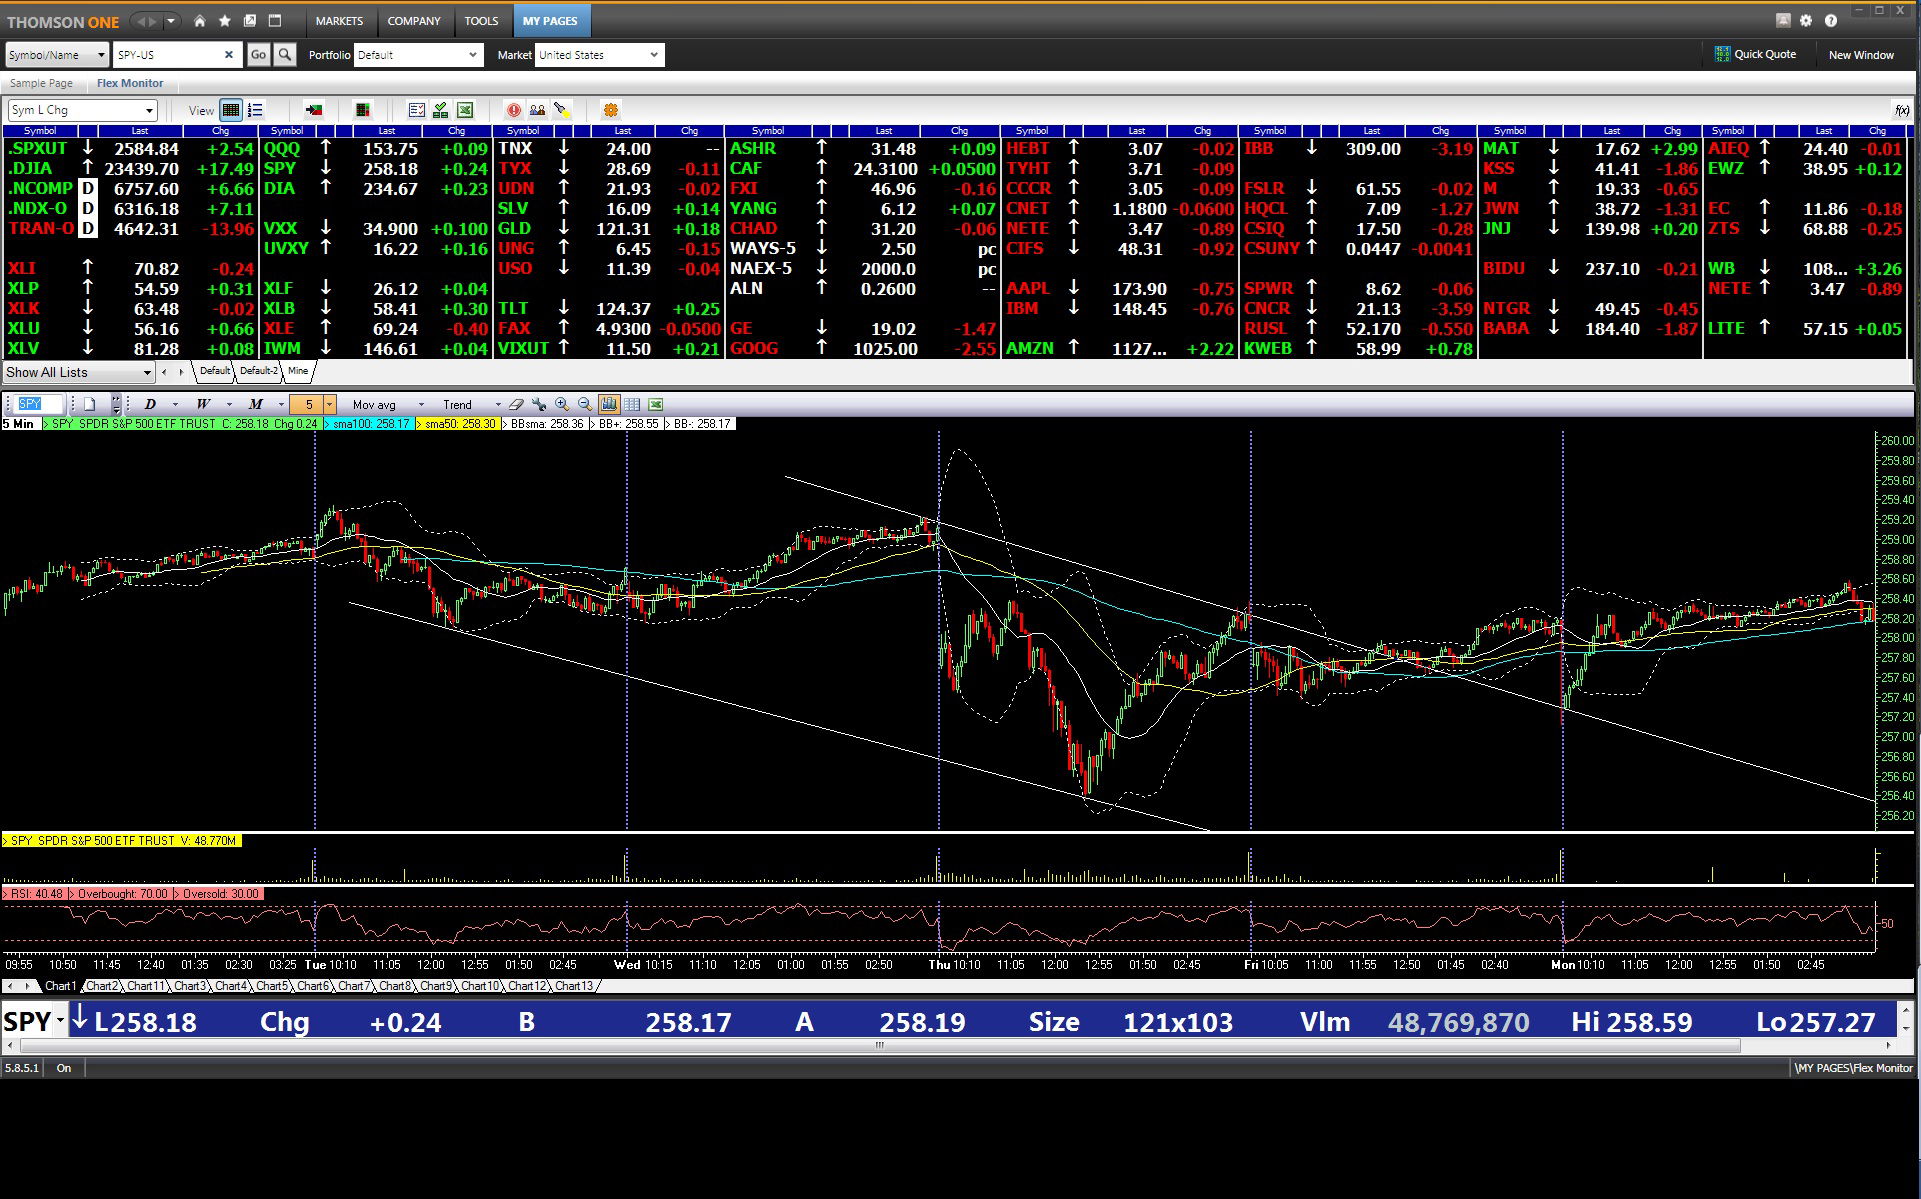Click the New Window link
This screenshot has height=1199, width=1921.
1861,55
